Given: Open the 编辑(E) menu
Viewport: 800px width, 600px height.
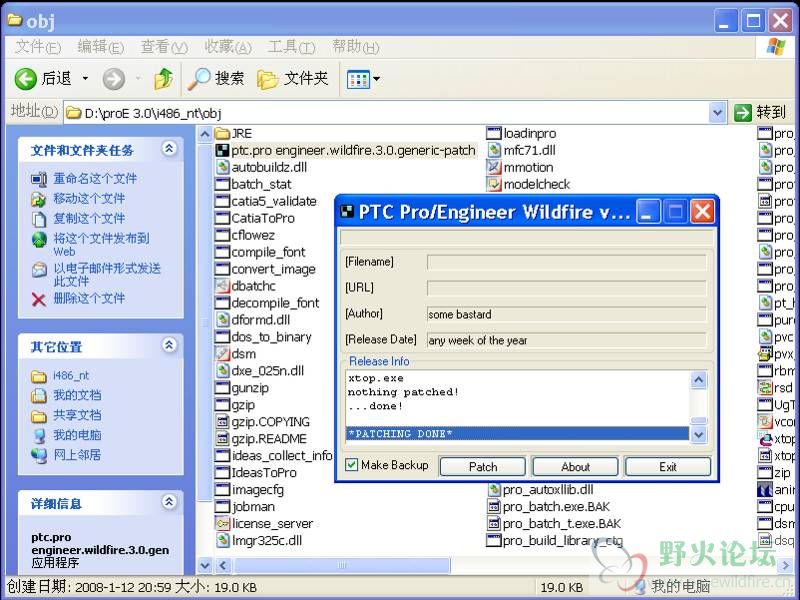Looking at the screenshot, I should coord(101,47).
